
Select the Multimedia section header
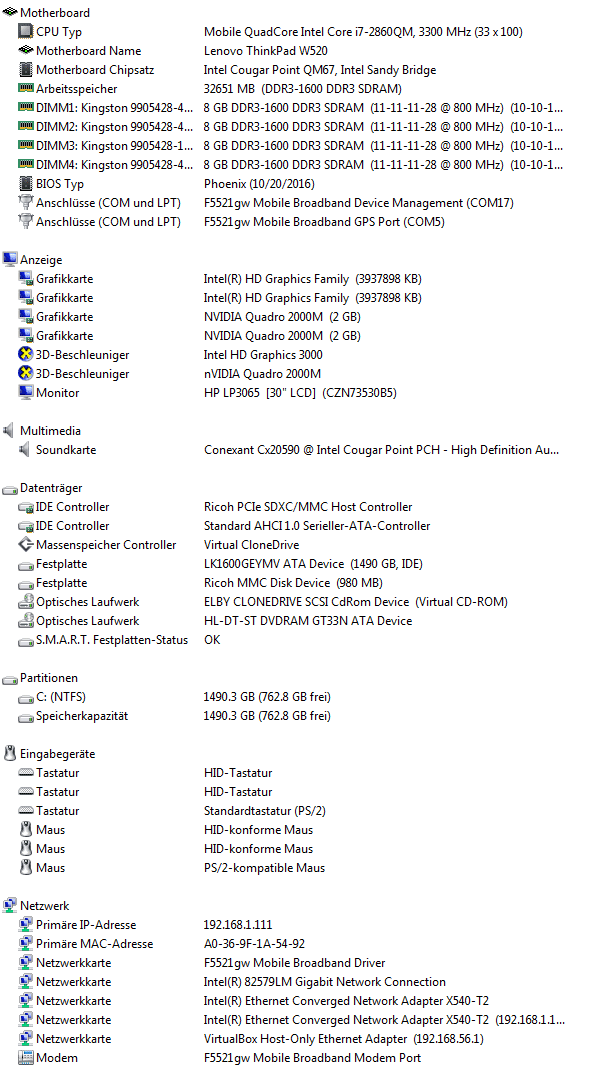coord(50,431)
